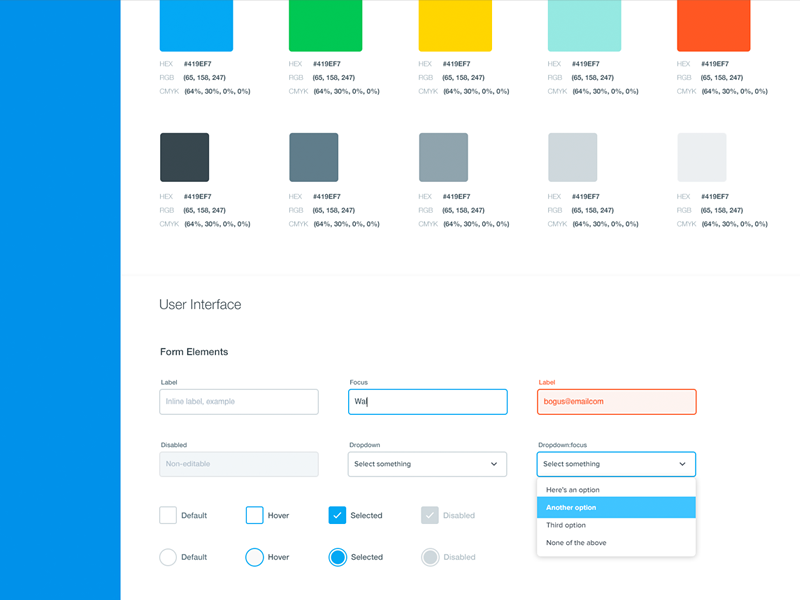Open the Select something dropdown
This screenshot has width=800, height=600.
pyautogui.click(x=427, y=464)
